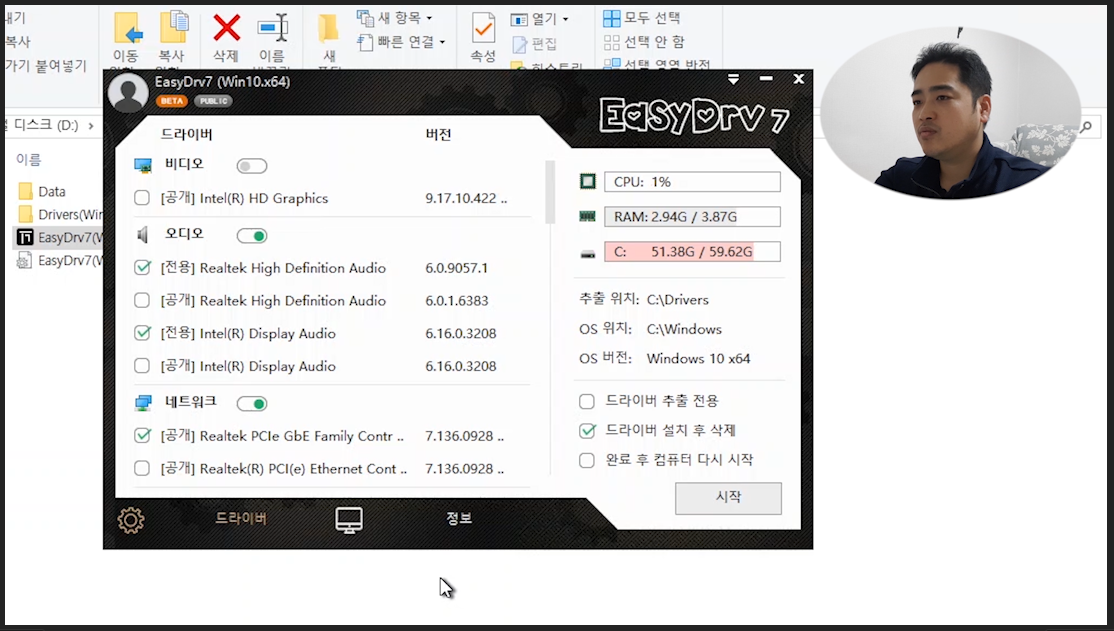Screen dimensions: 1114x631
Task: Click the Explorer search magnifier icon
Action: 1086,126
